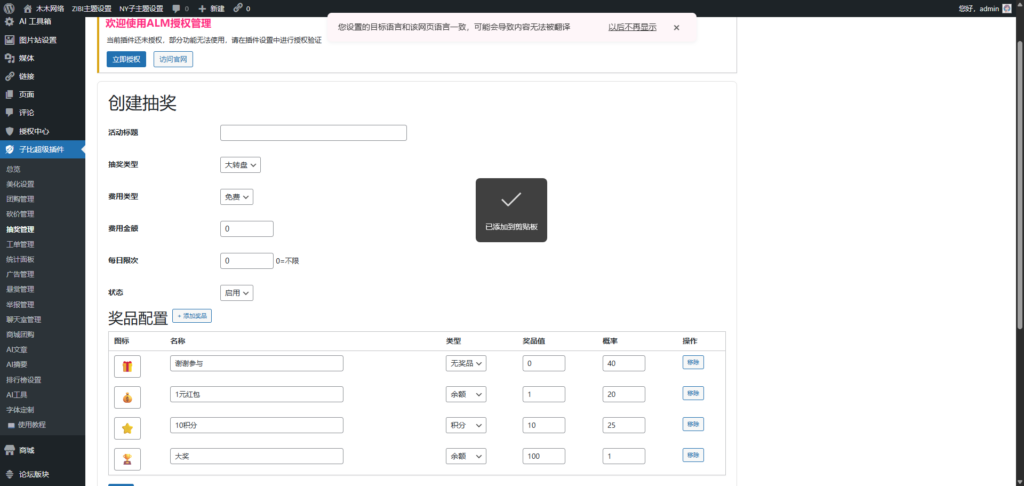Expand the 费用类型 dropdown showing 免费
This screenshot has height=486, width=1024.
(x=236, y=198)
